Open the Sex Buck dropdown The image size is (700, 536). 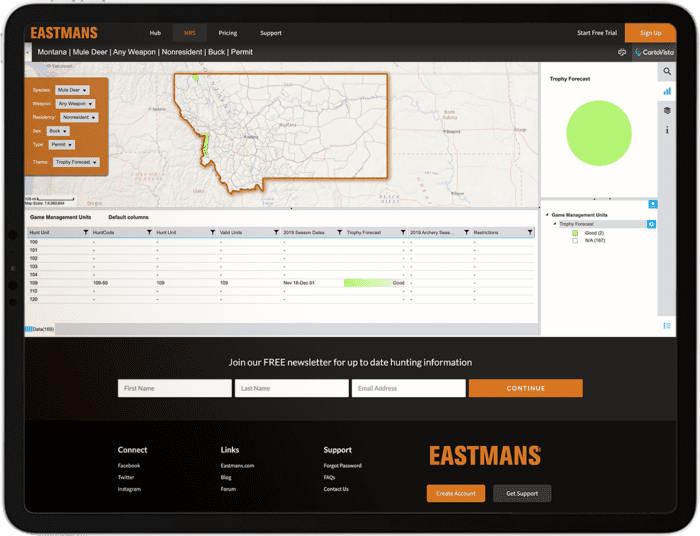pyautogui.click(x=58, y=131)
